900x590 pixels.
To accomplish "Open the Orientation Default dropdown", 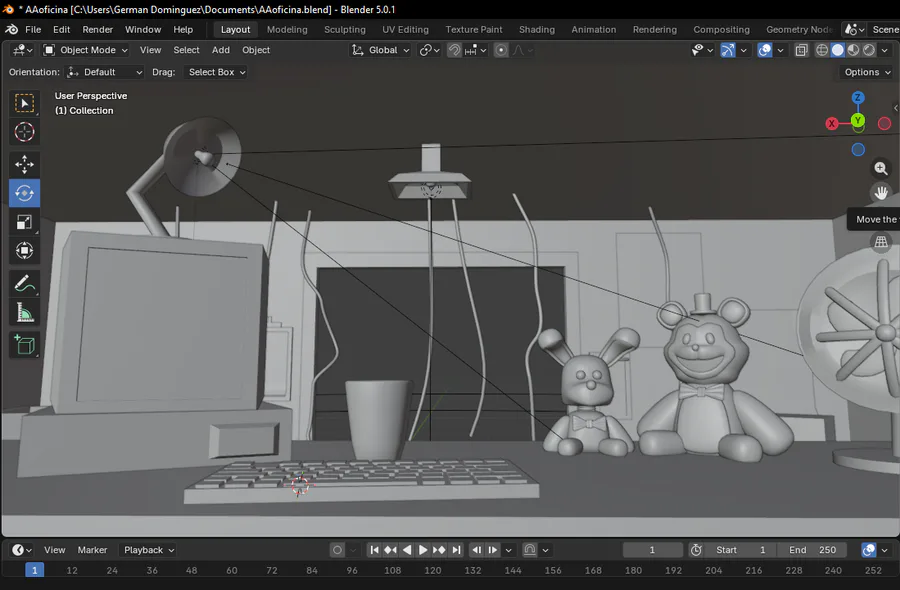I will tap(104, 72).
